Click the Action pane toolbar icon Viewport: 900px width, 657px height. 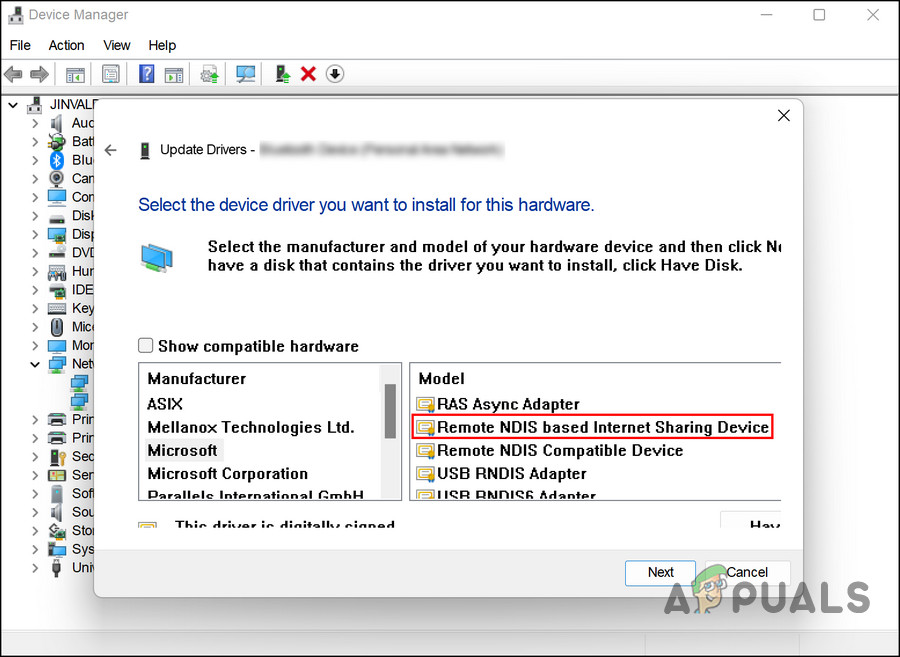[x=173, y=75]
